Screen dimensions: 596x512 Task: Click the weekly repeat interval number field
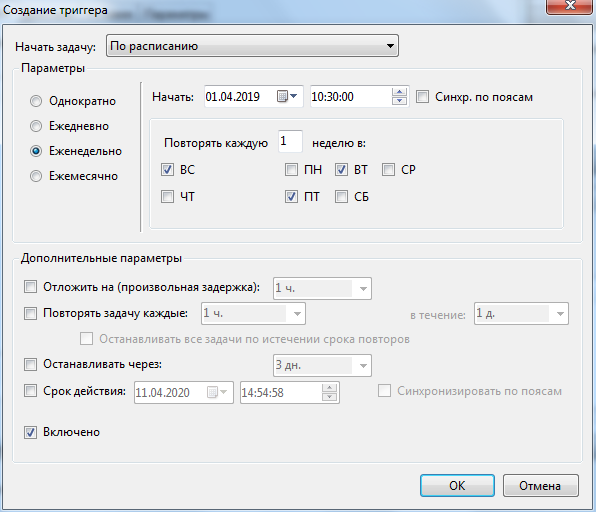(290, 141)
